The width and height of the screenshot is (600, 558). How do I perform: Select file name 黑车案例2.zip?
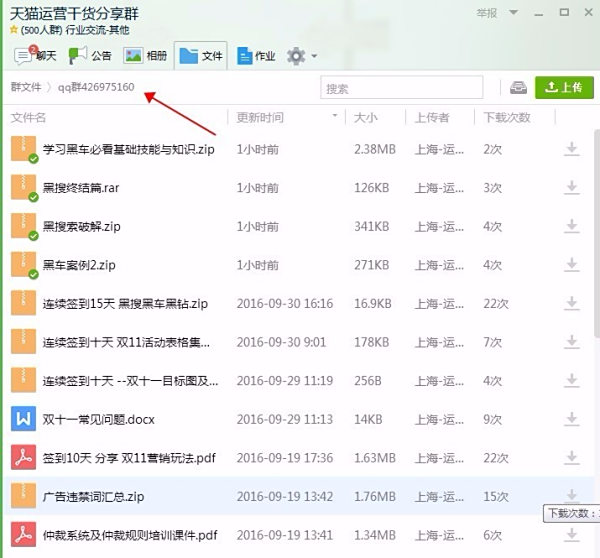79,265
